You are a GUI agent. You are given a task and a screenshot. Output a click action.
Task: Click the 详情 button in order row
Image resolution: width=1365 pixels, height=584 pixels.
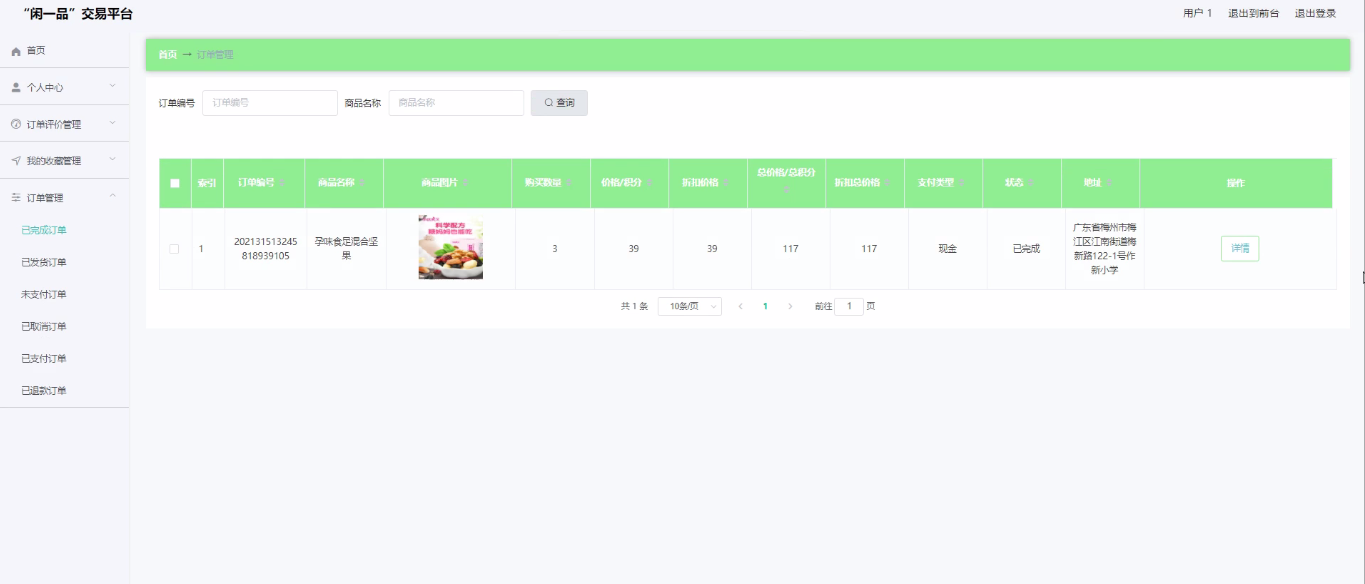[x=1240, y=249]
